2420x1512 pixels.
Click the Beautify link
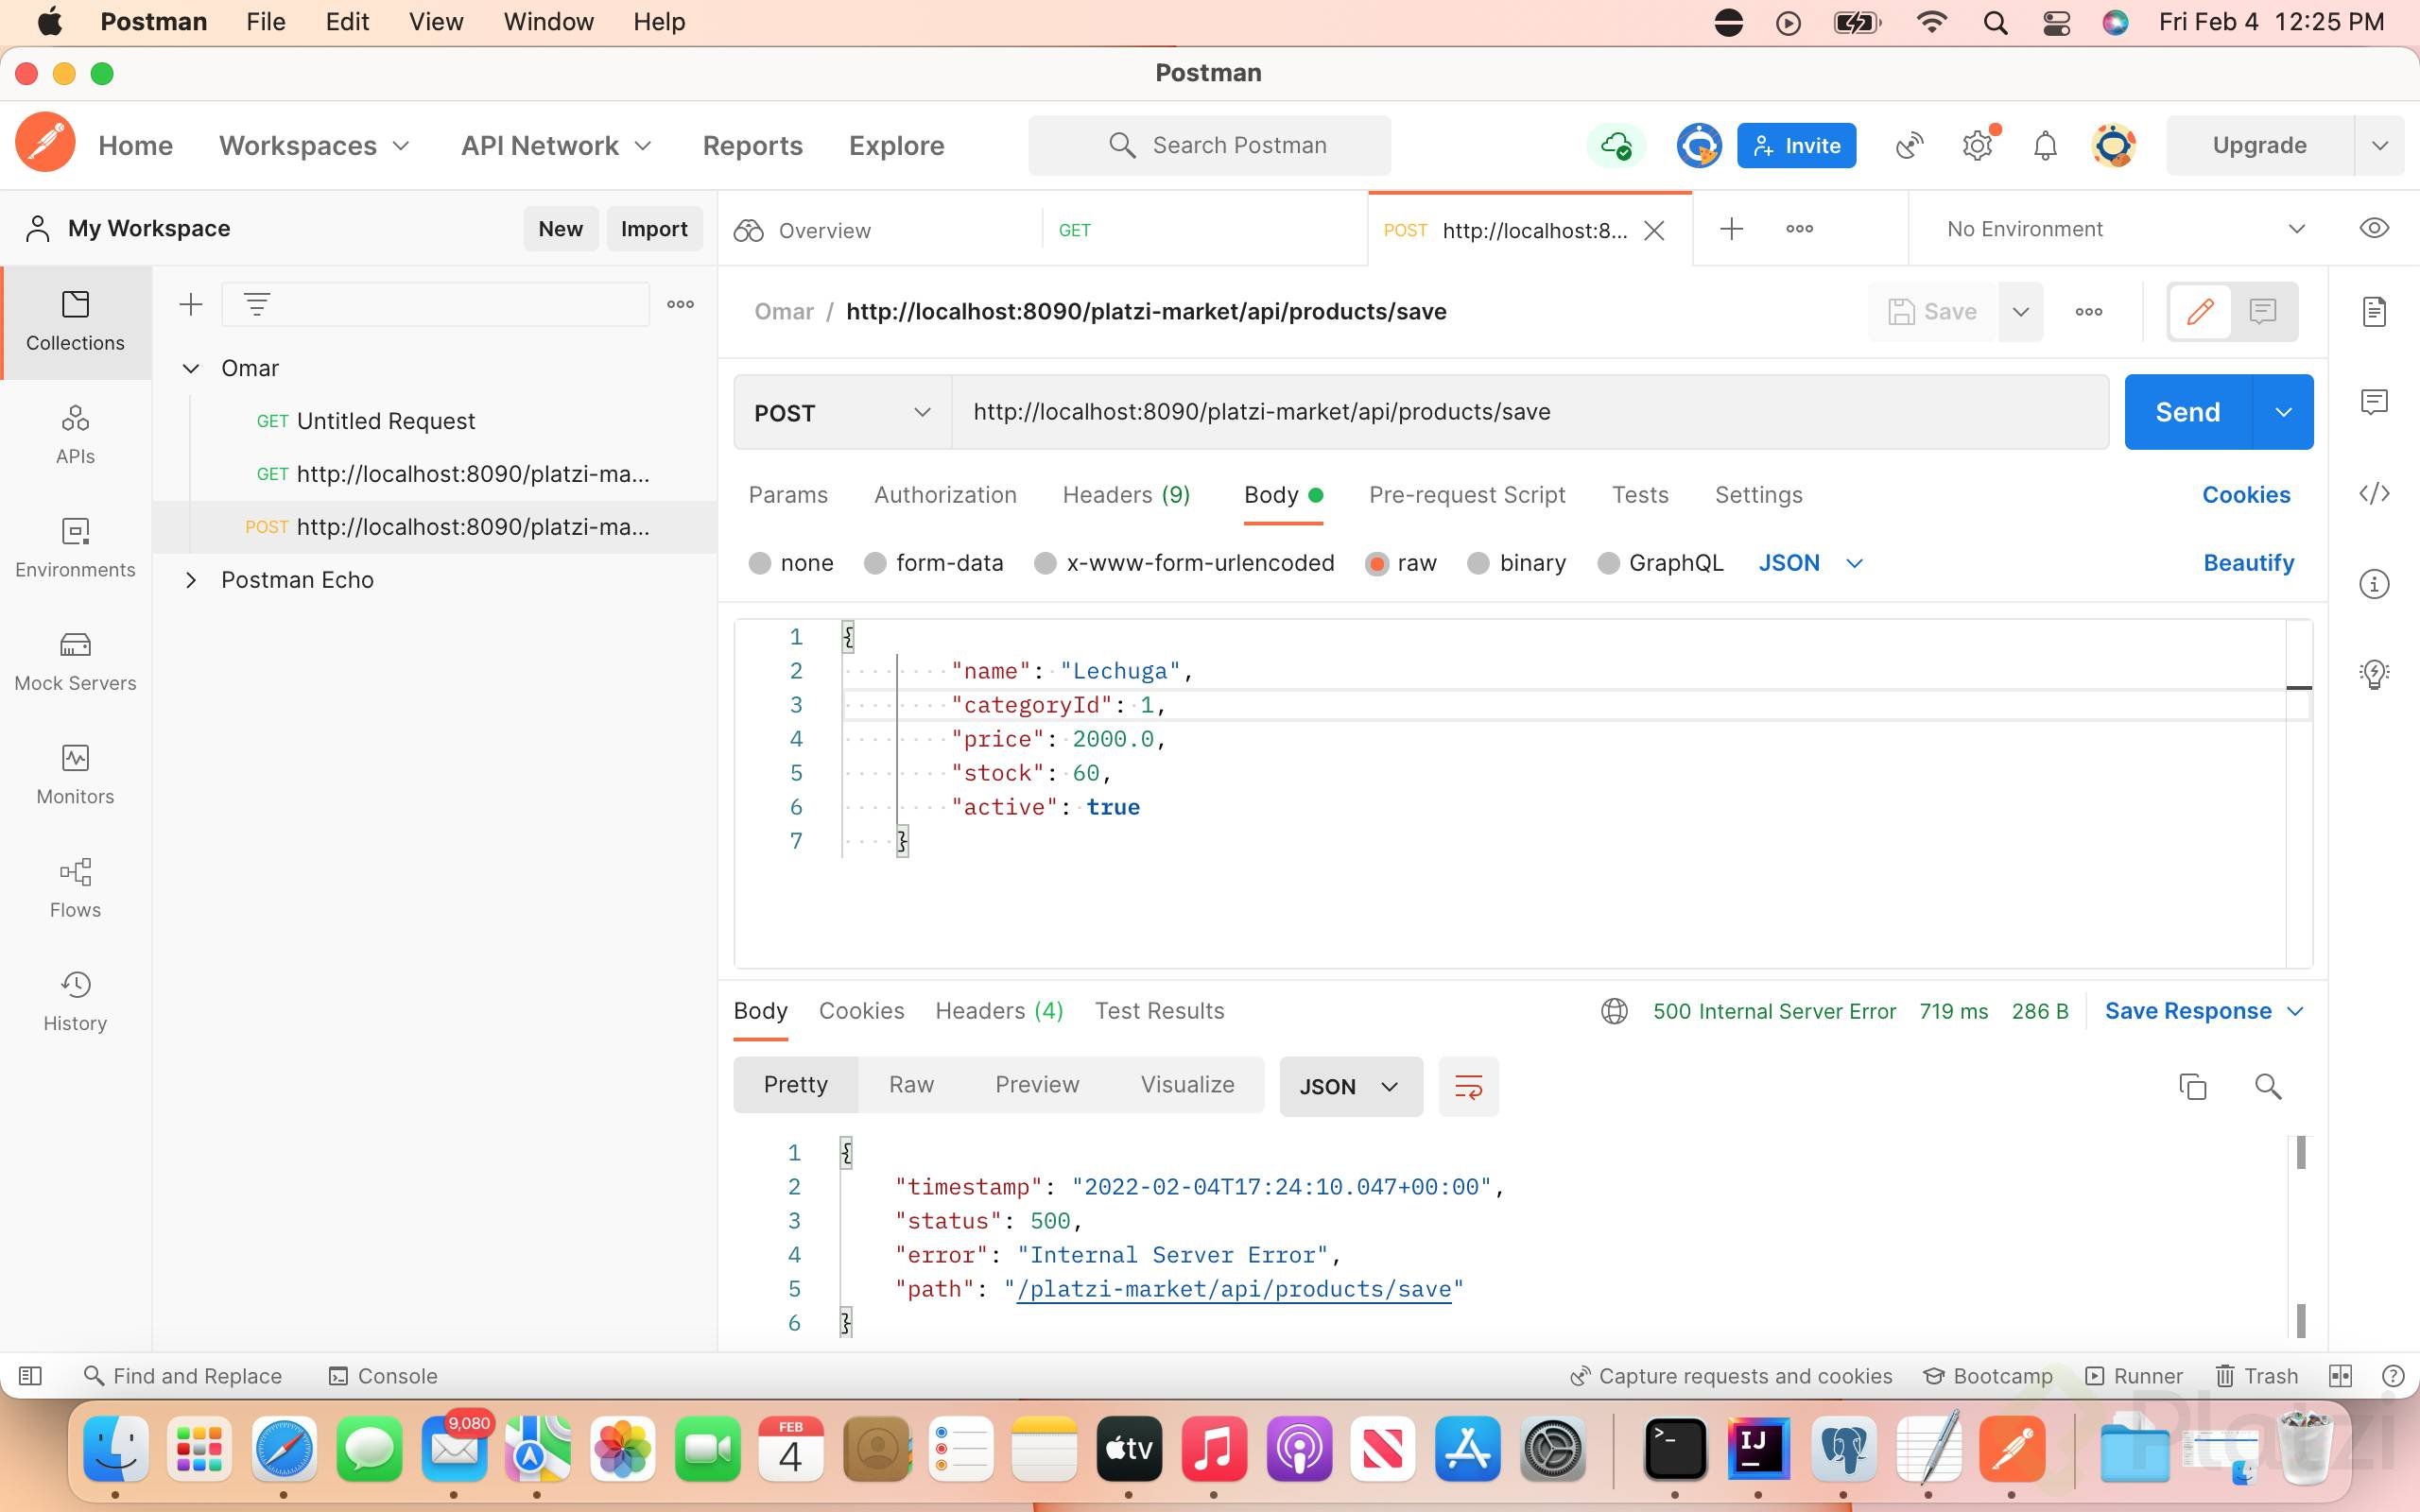(2248, 563)
